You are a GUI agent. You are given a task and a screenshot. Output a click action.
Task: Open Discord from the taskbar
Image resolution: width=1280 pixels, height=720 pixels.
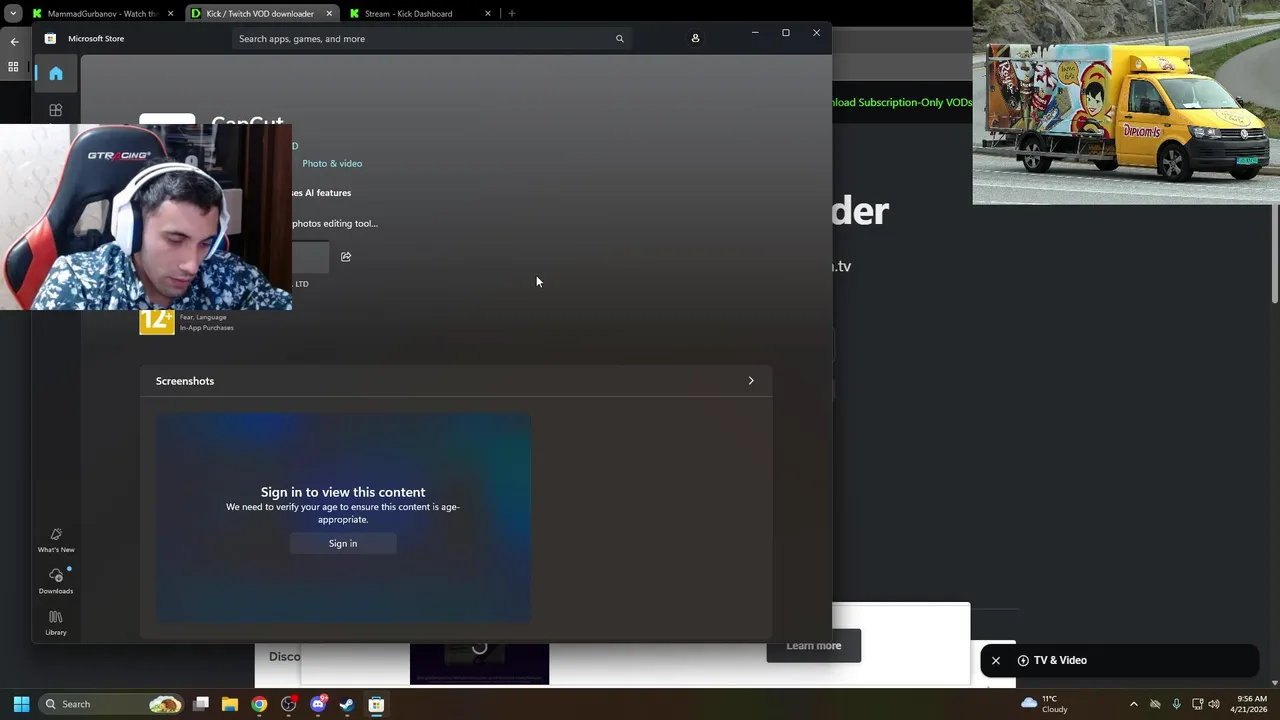click(318, 704)
